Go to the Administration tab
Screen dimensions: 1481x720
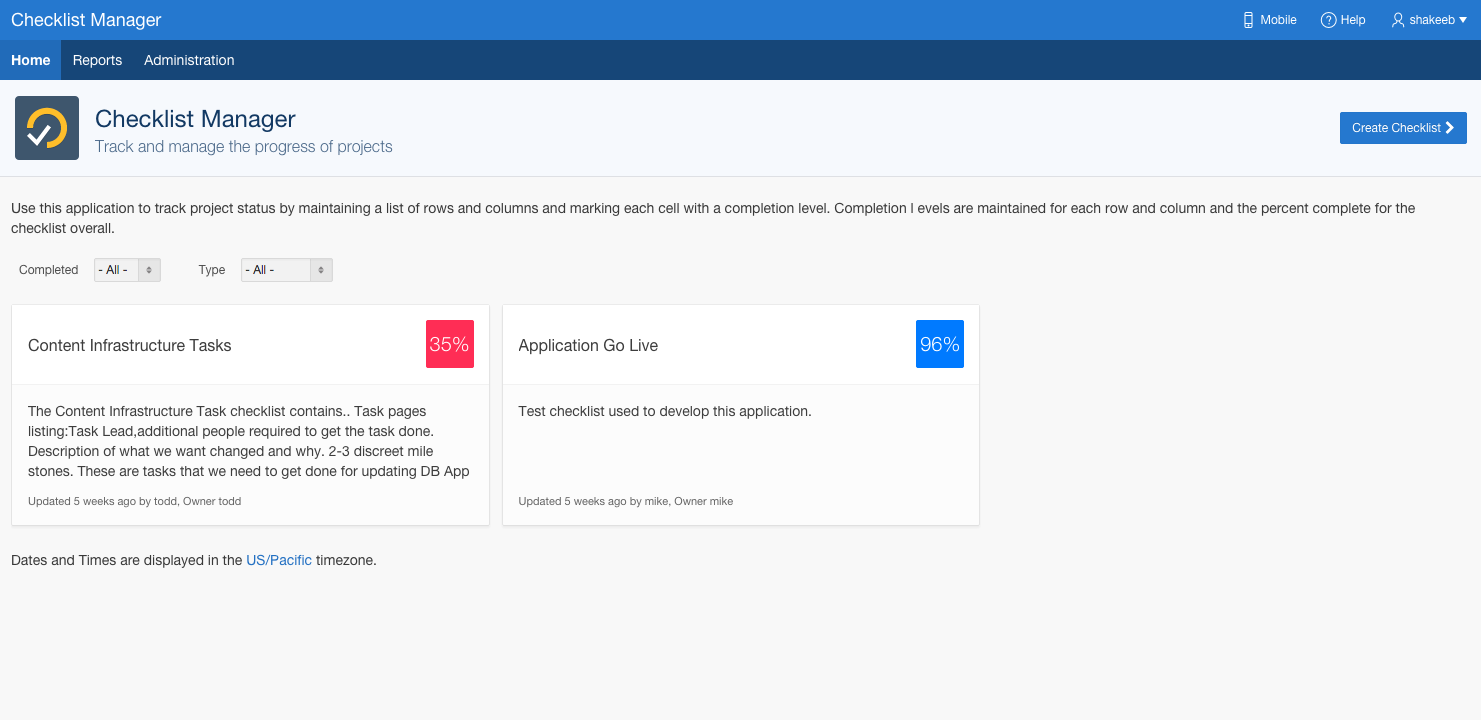[x=189, y=60]
